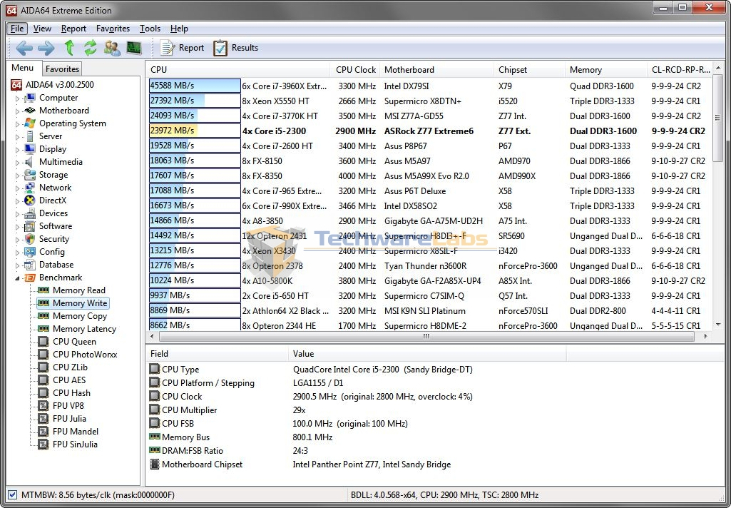The width and height of the screenshot is (731, 508).
Task: Switch to the Menu tab
Action: pyautogui.click(x=23, y=68)
